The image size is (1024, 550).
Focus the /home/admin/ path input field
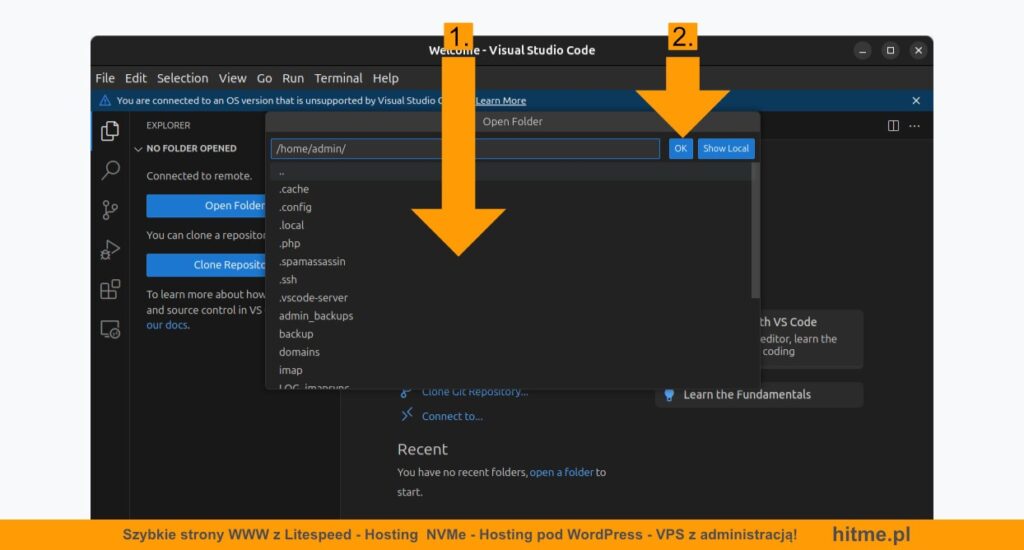pos(465,148)
